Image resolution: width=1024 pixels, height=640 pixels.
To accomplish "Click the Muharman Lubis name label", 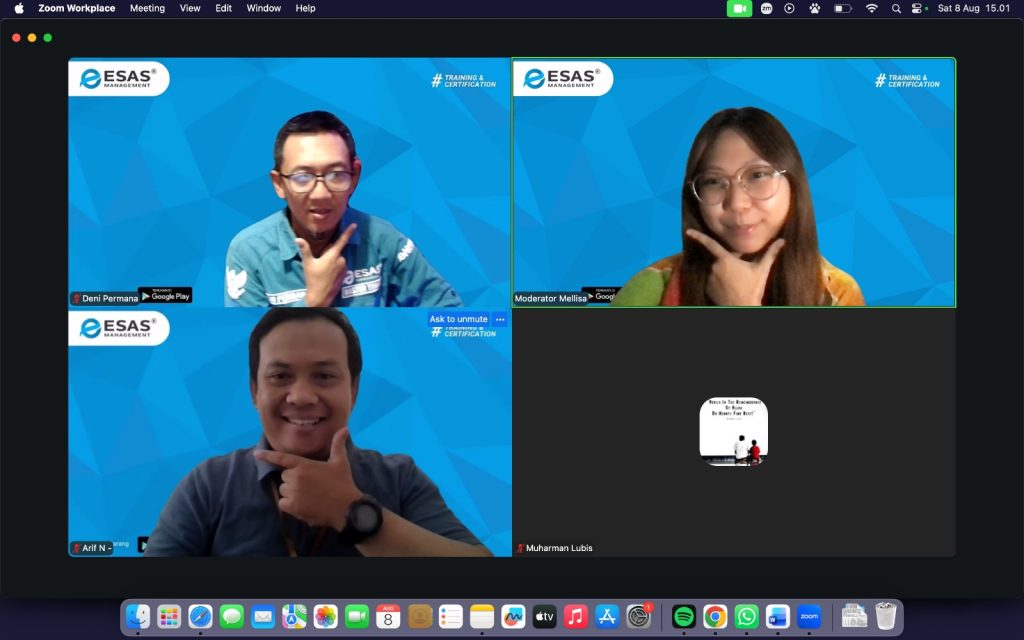I will coord(555,548).
